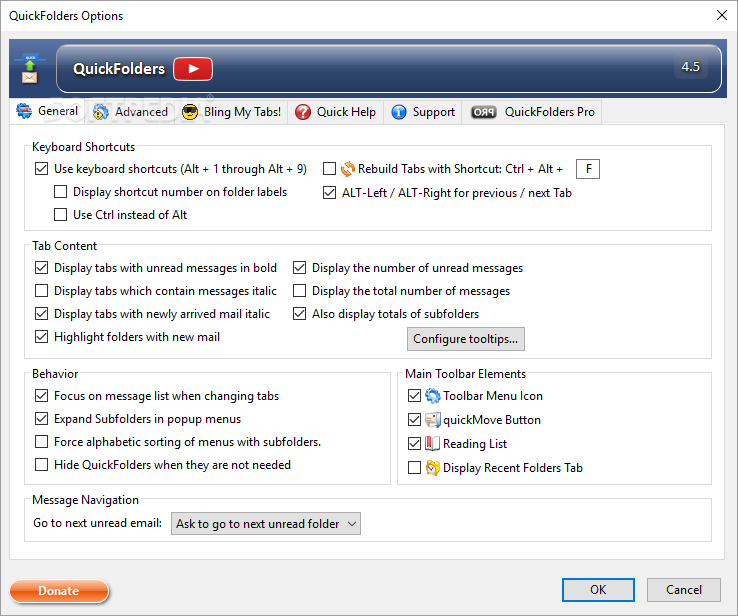Toggle Display the number of unread messages

point(299,268)
